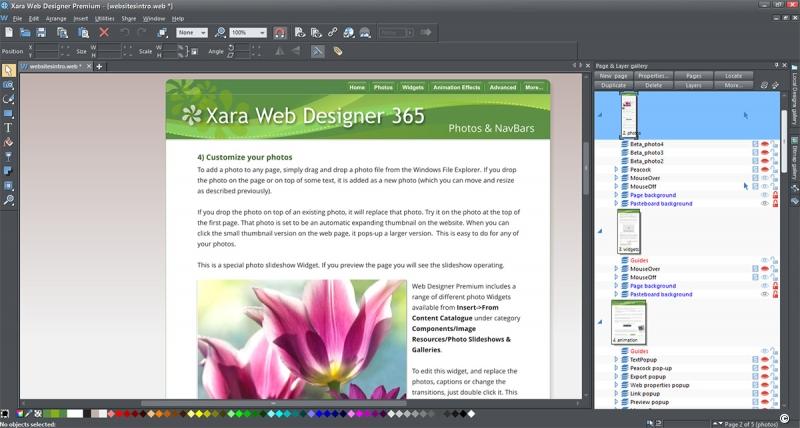Toggle visibility of TextPopup layer

coord(765,360)
